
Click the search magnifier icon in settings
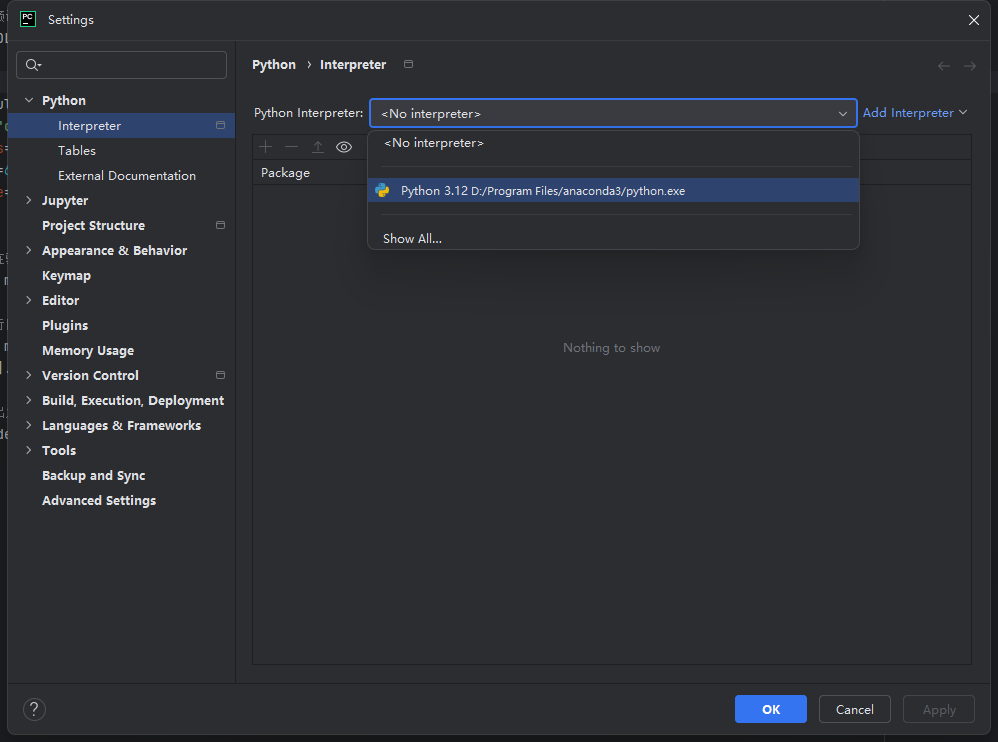click(32, 65)
